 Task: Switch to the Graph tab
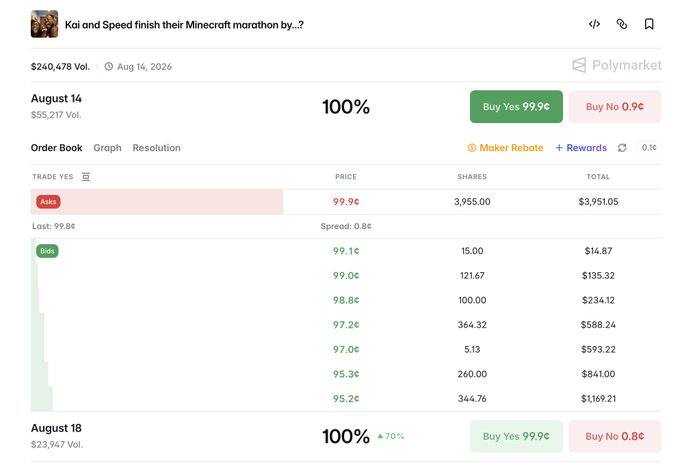(107, 148)
